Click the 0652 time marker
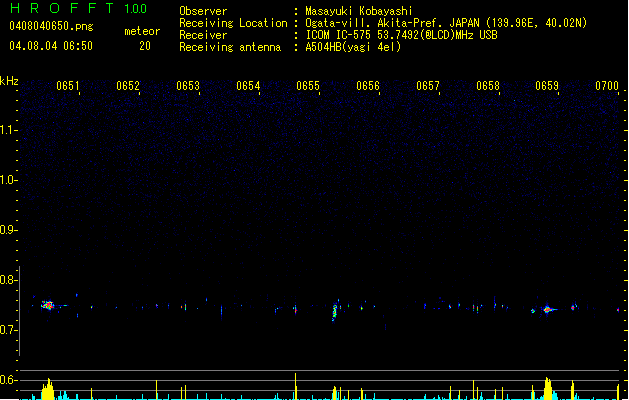This screenshot has width=629, height=400. pos(128,86)
